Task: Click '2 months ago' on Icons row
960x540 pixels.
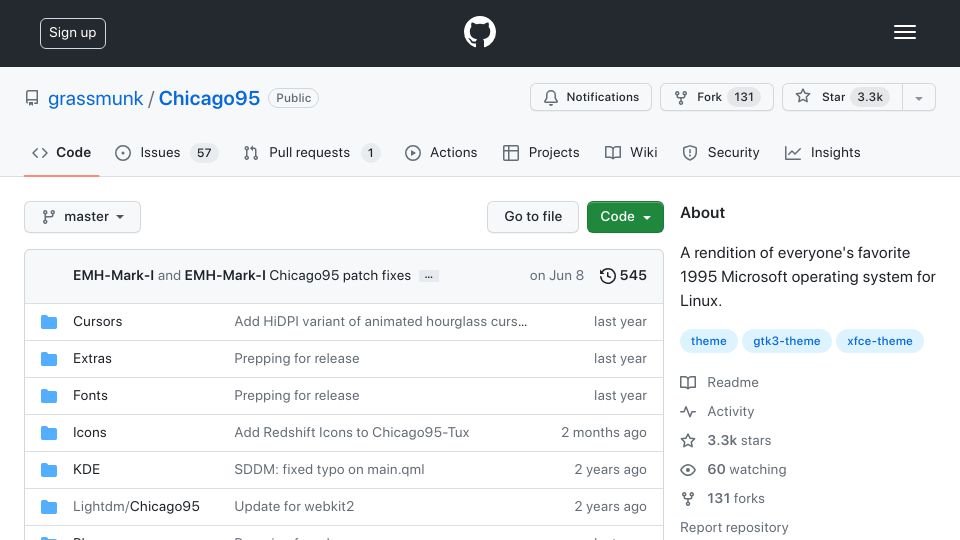Action: click(604, 432)
